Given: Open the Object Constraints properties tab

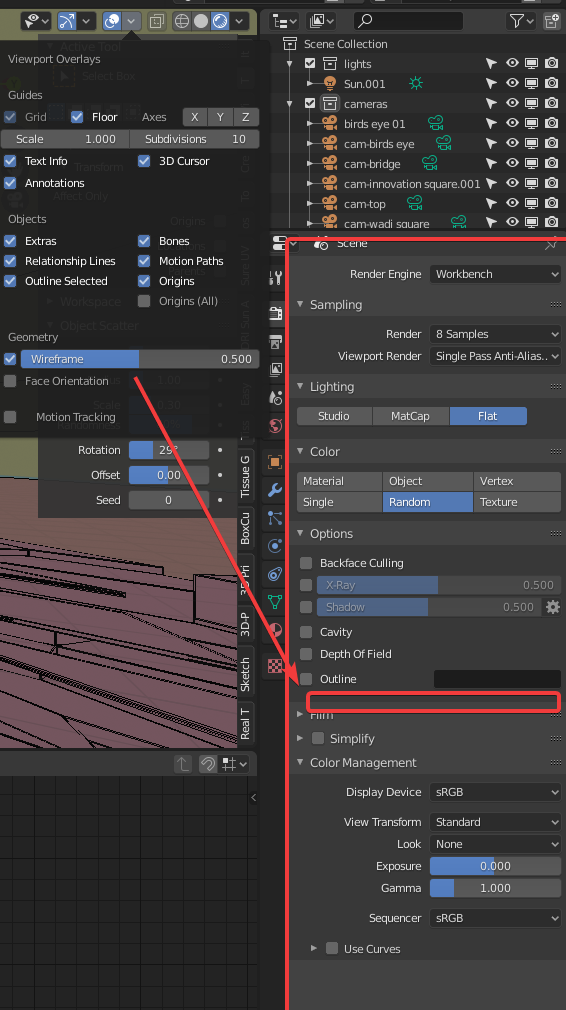Looking at the screenshot, I should 276,574.
